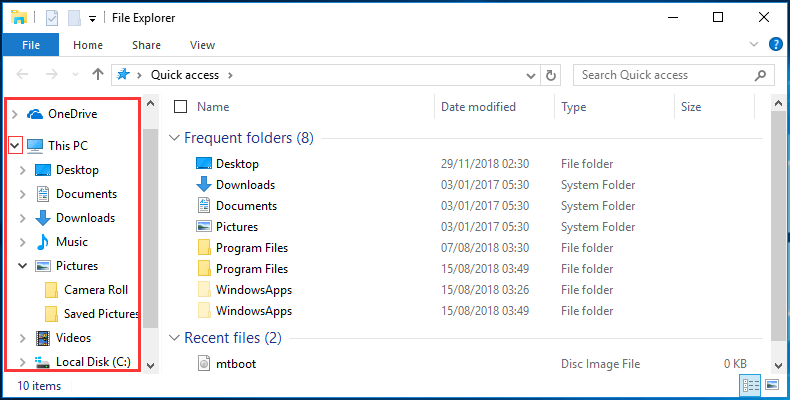Screen dimensions: 790x400
Task: Click the Up one level arrow
Action: (x=98, y=75)
